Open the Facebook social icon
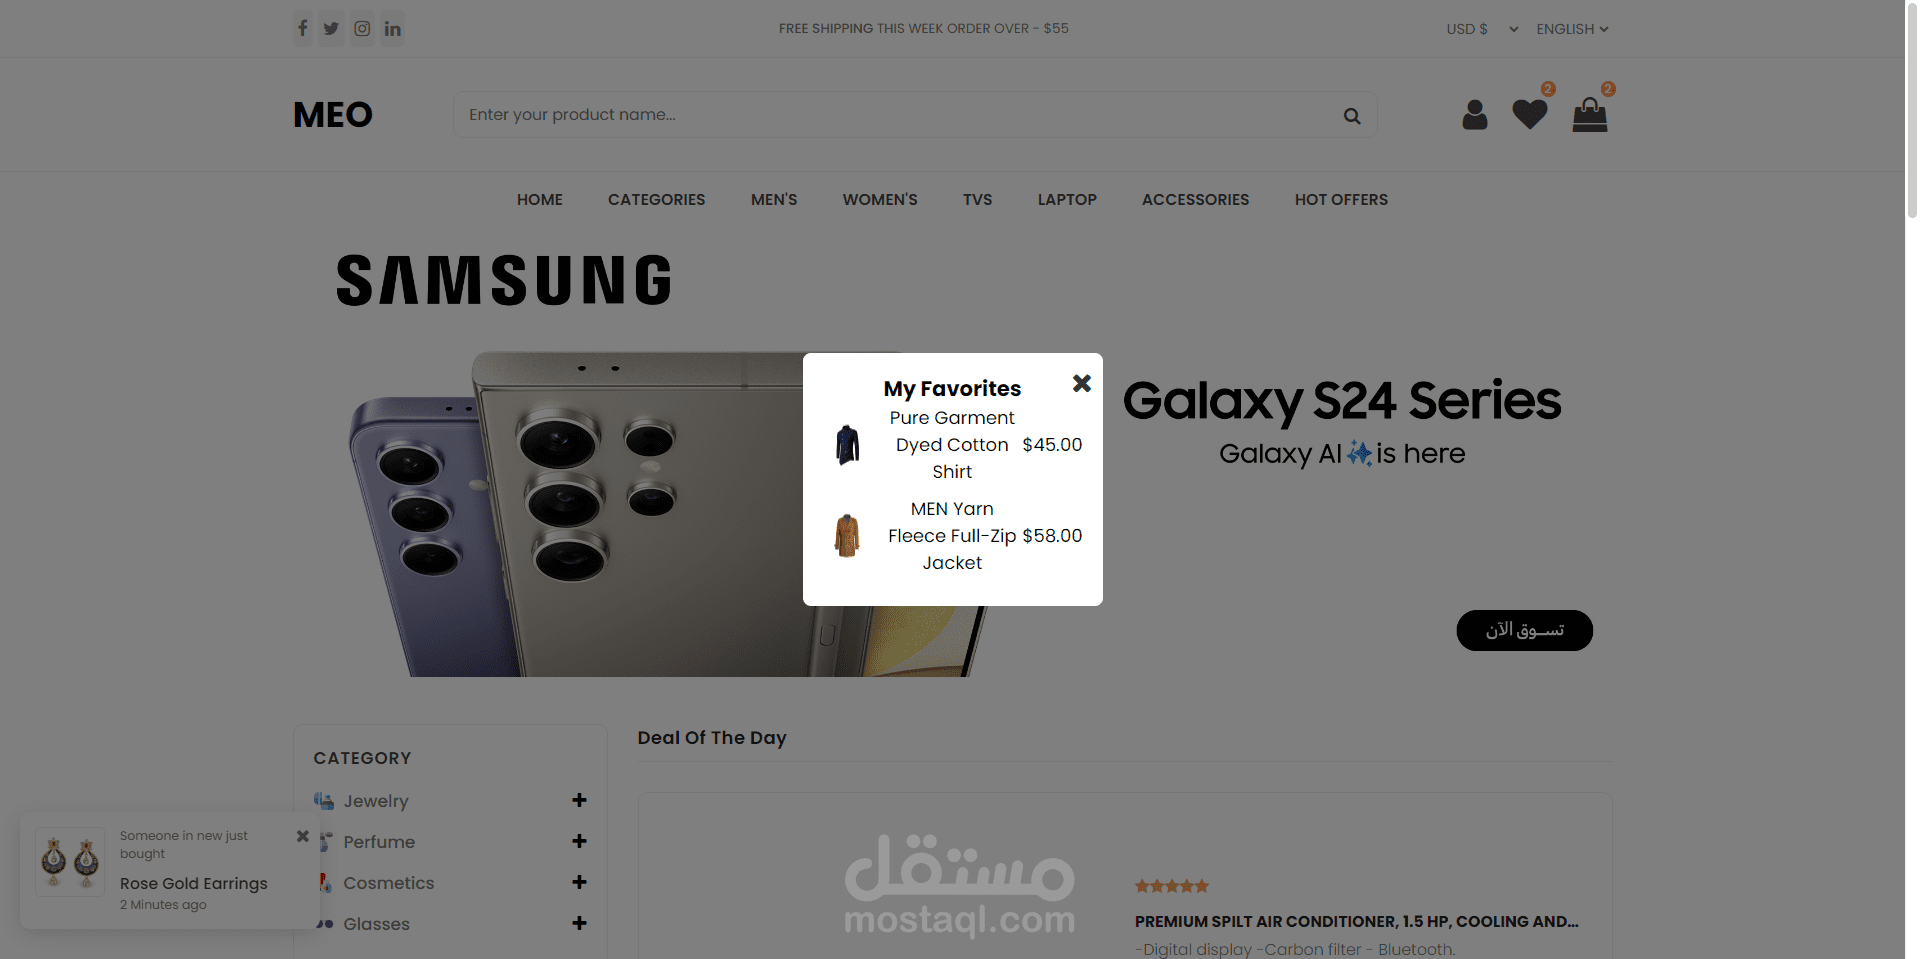Viewport: 1920px width, 959px height. coord(303,29)
